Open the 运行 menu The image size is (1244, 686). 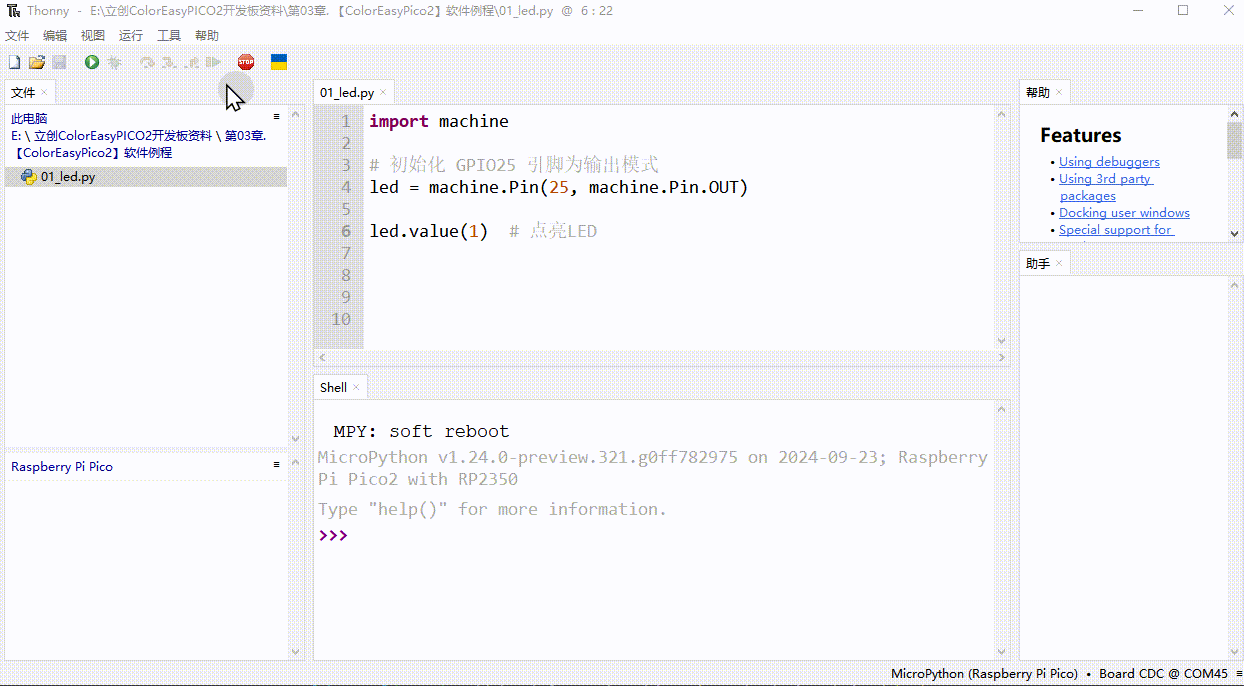click(131, 36)
